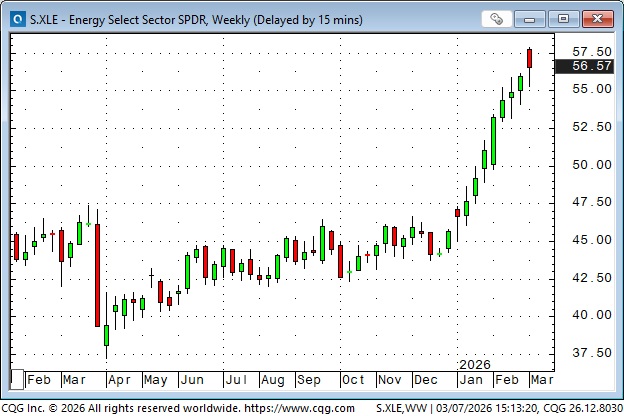The width and height of the screenshot is (624, 416).
Task: Click the 37.50 price axis label
Action: pos(591,352)
